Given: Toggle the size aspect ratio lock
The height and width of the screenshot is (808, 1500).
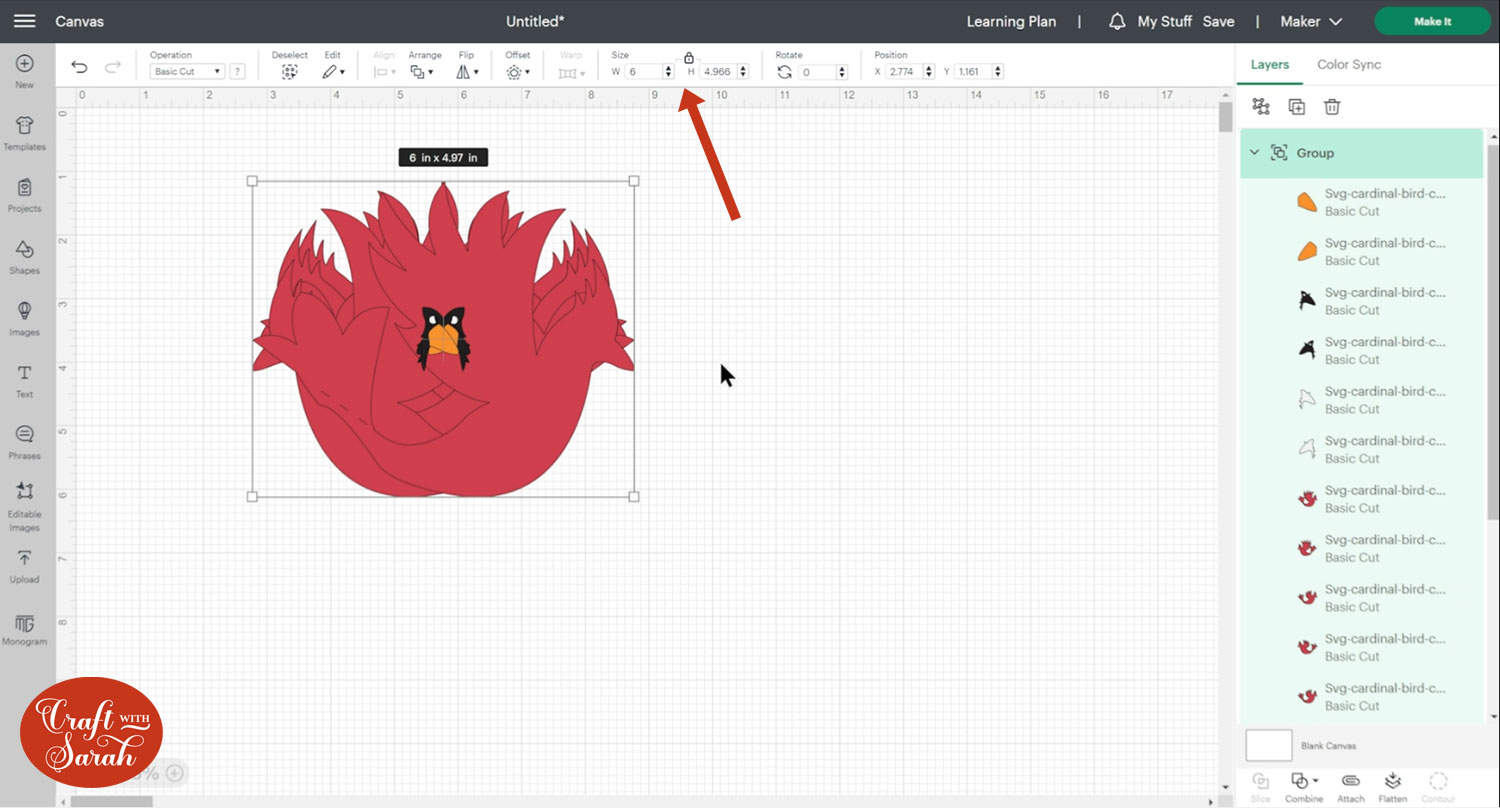Looking at the screenshot, I should point(688,58).
